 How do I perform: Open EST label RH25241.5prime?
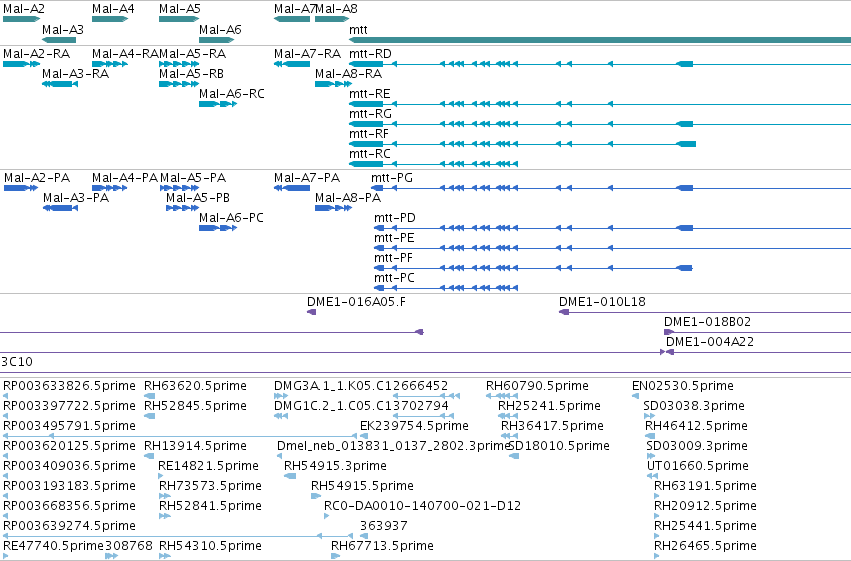click(549, 406)
